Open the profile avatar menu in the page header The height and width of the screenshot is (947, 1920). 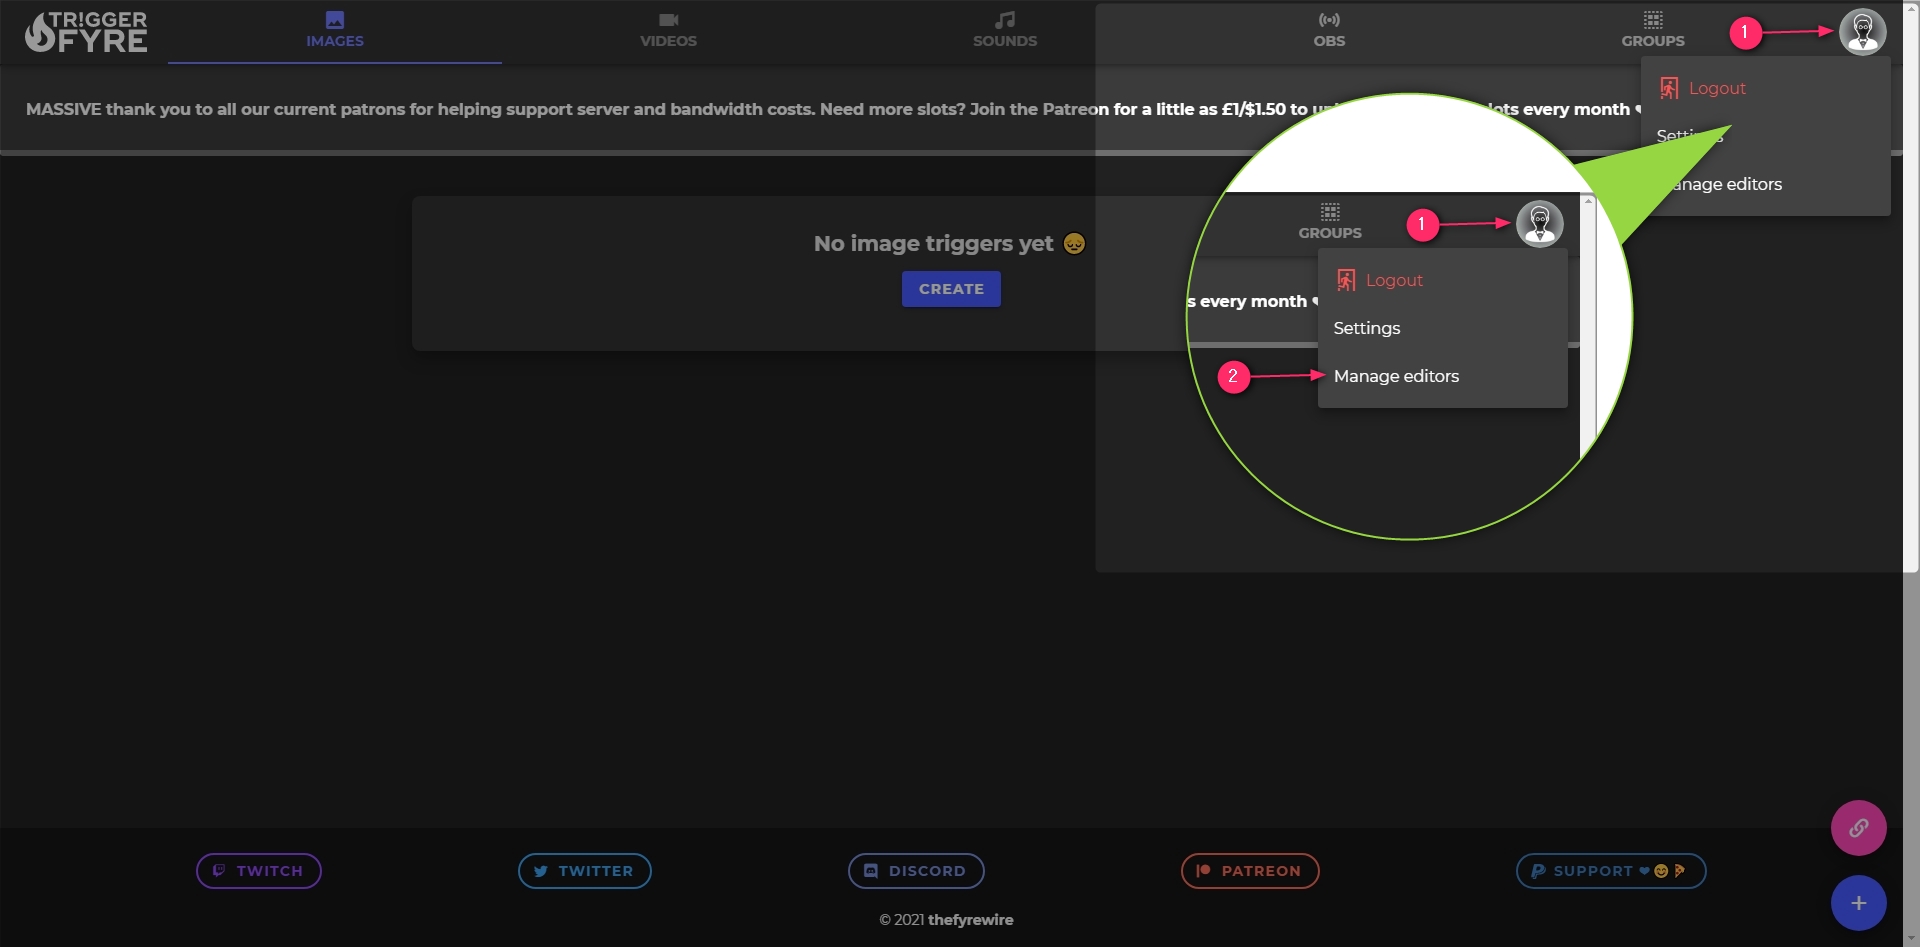point(1862,32)
